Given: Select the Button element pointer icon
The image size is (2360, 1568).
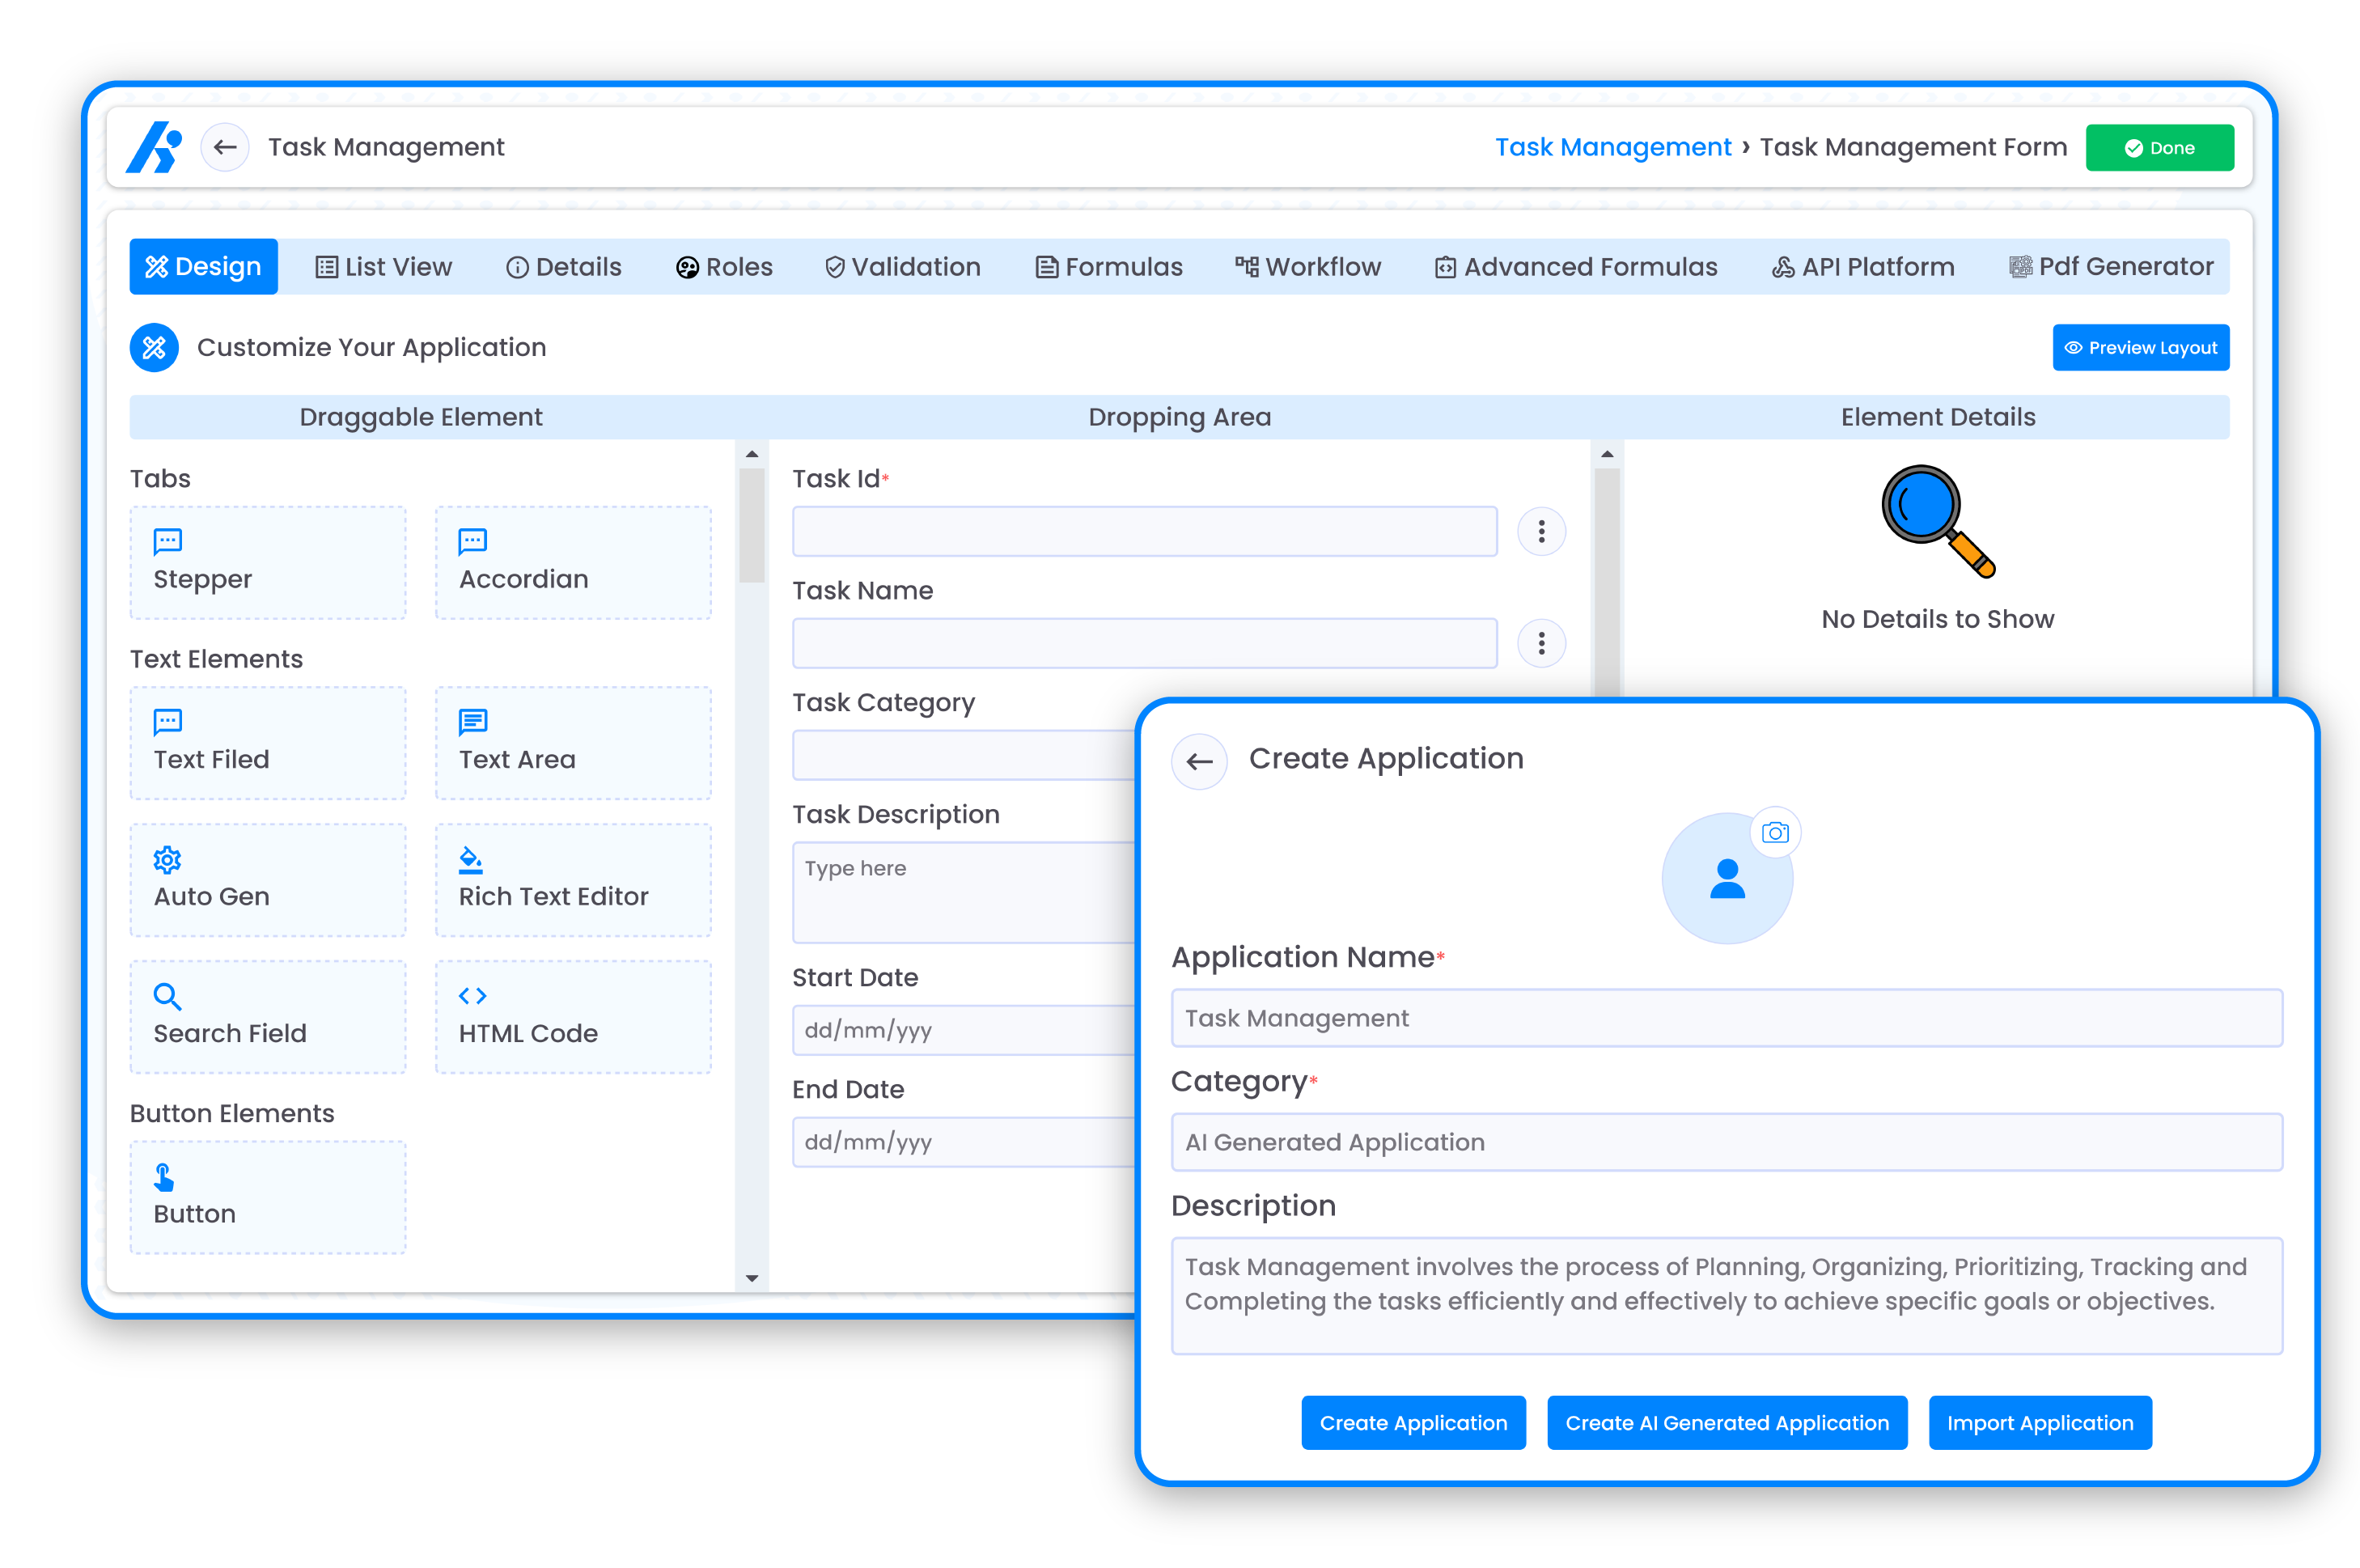Looking at the screenshot, I should (x=164, y=1177).
